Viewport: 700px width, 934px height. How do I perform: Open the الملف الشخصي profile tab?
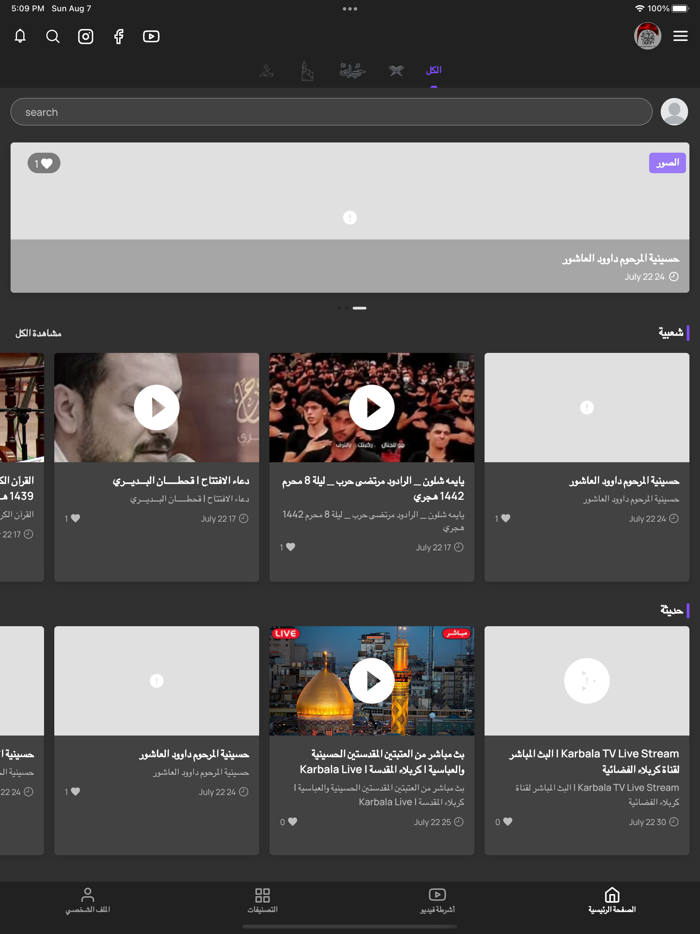pos(88,900)
